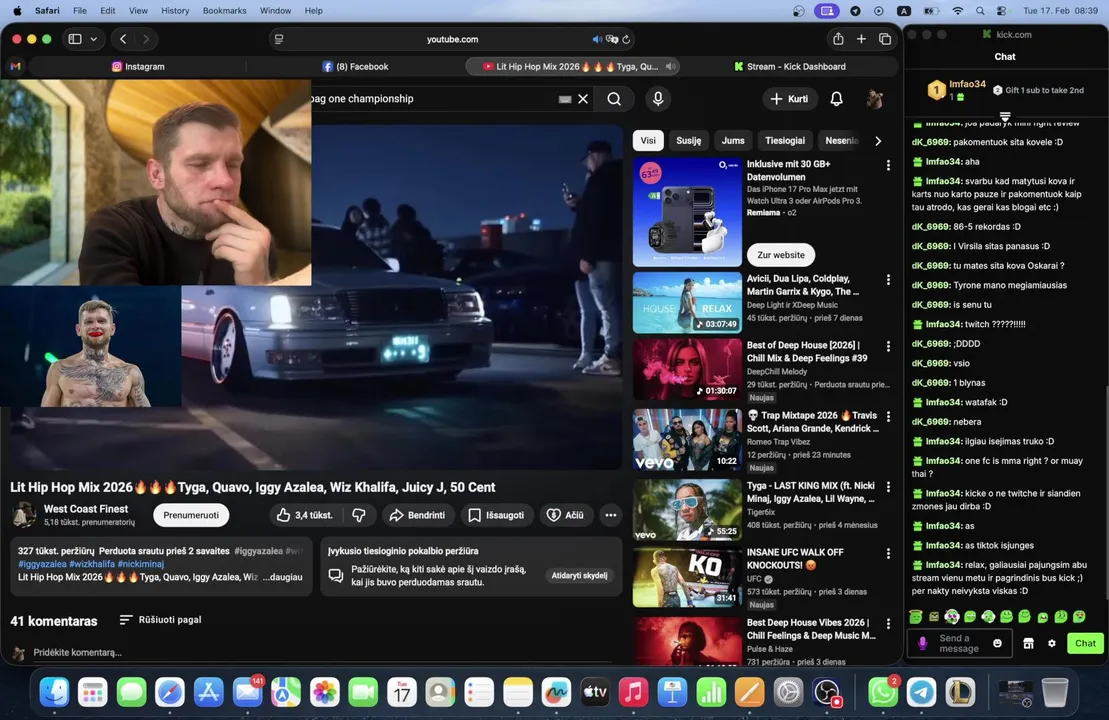Toggle the Safari sidebar button
The height and width of the screenshot is (720, 1109).
point(75,39)
